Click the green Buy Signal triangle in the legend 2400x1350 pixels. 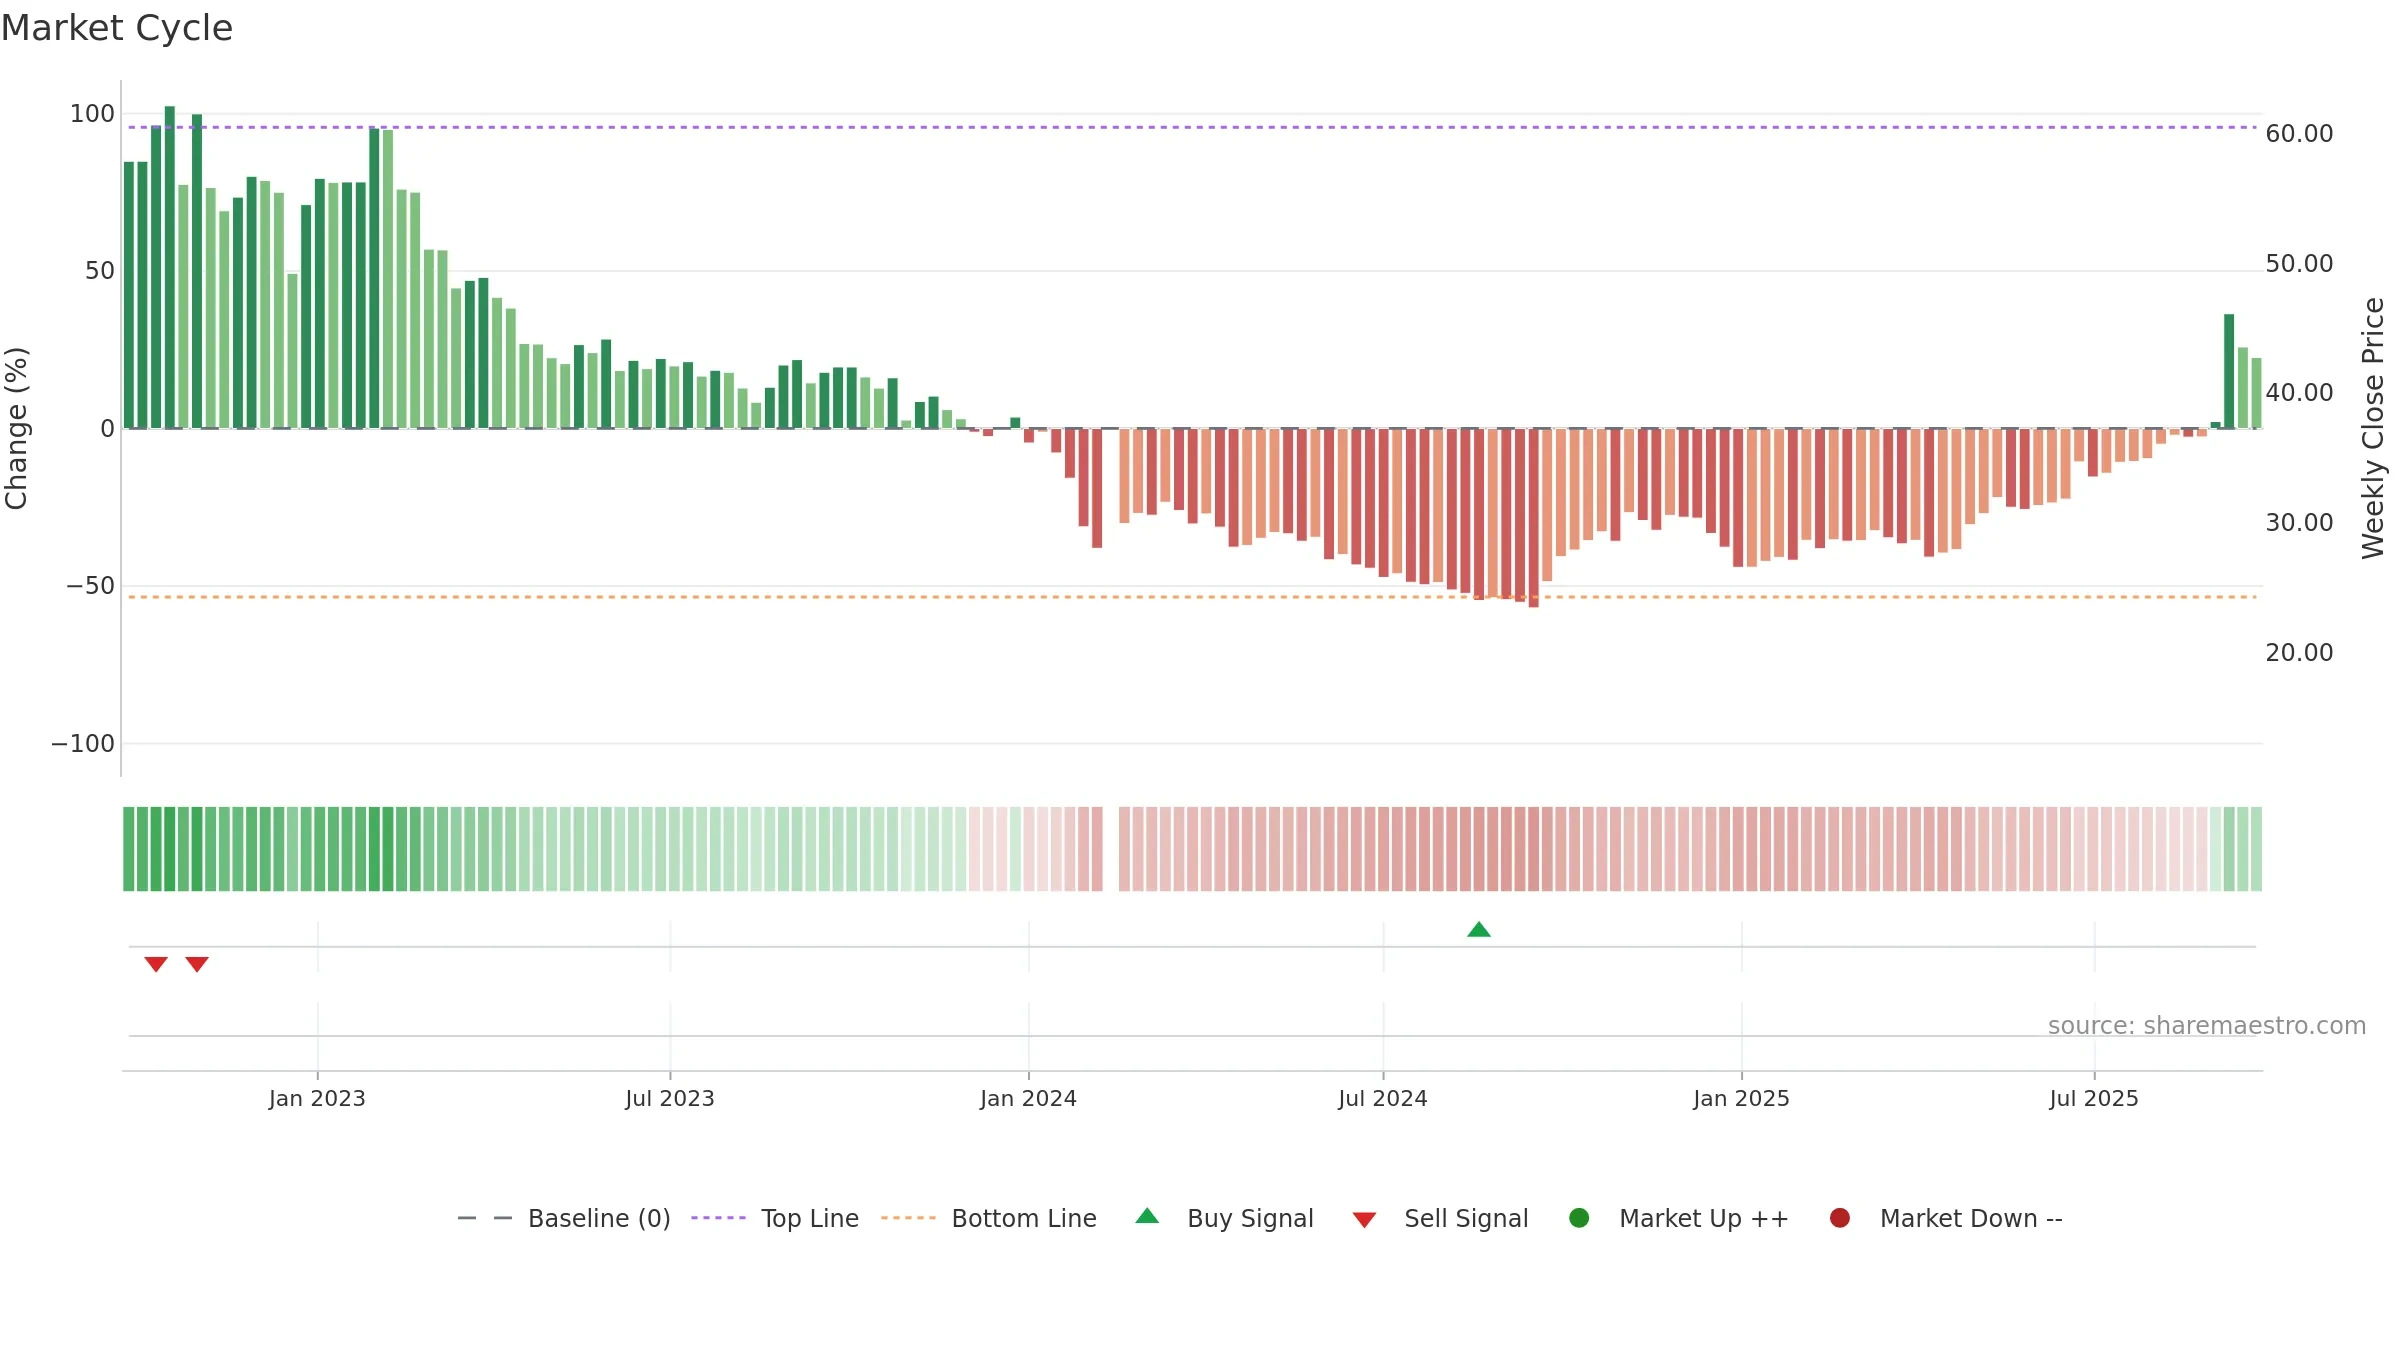(x=1148, y=1217)
